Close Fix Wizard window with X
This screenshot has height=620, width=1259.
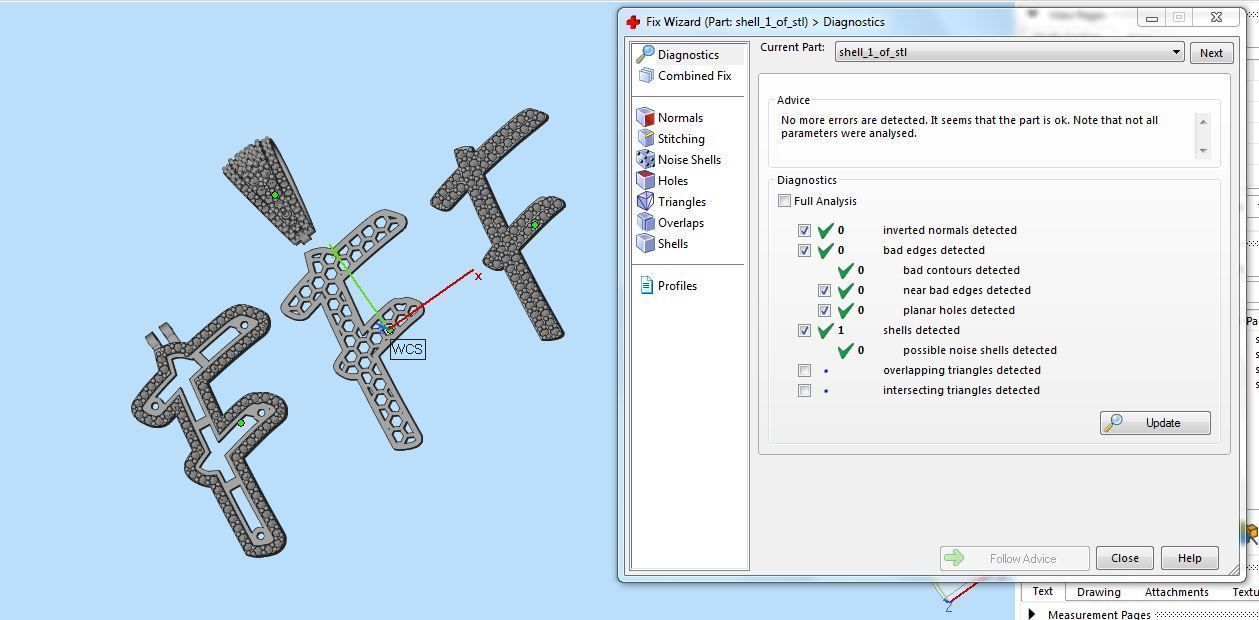coord(1215,18)
